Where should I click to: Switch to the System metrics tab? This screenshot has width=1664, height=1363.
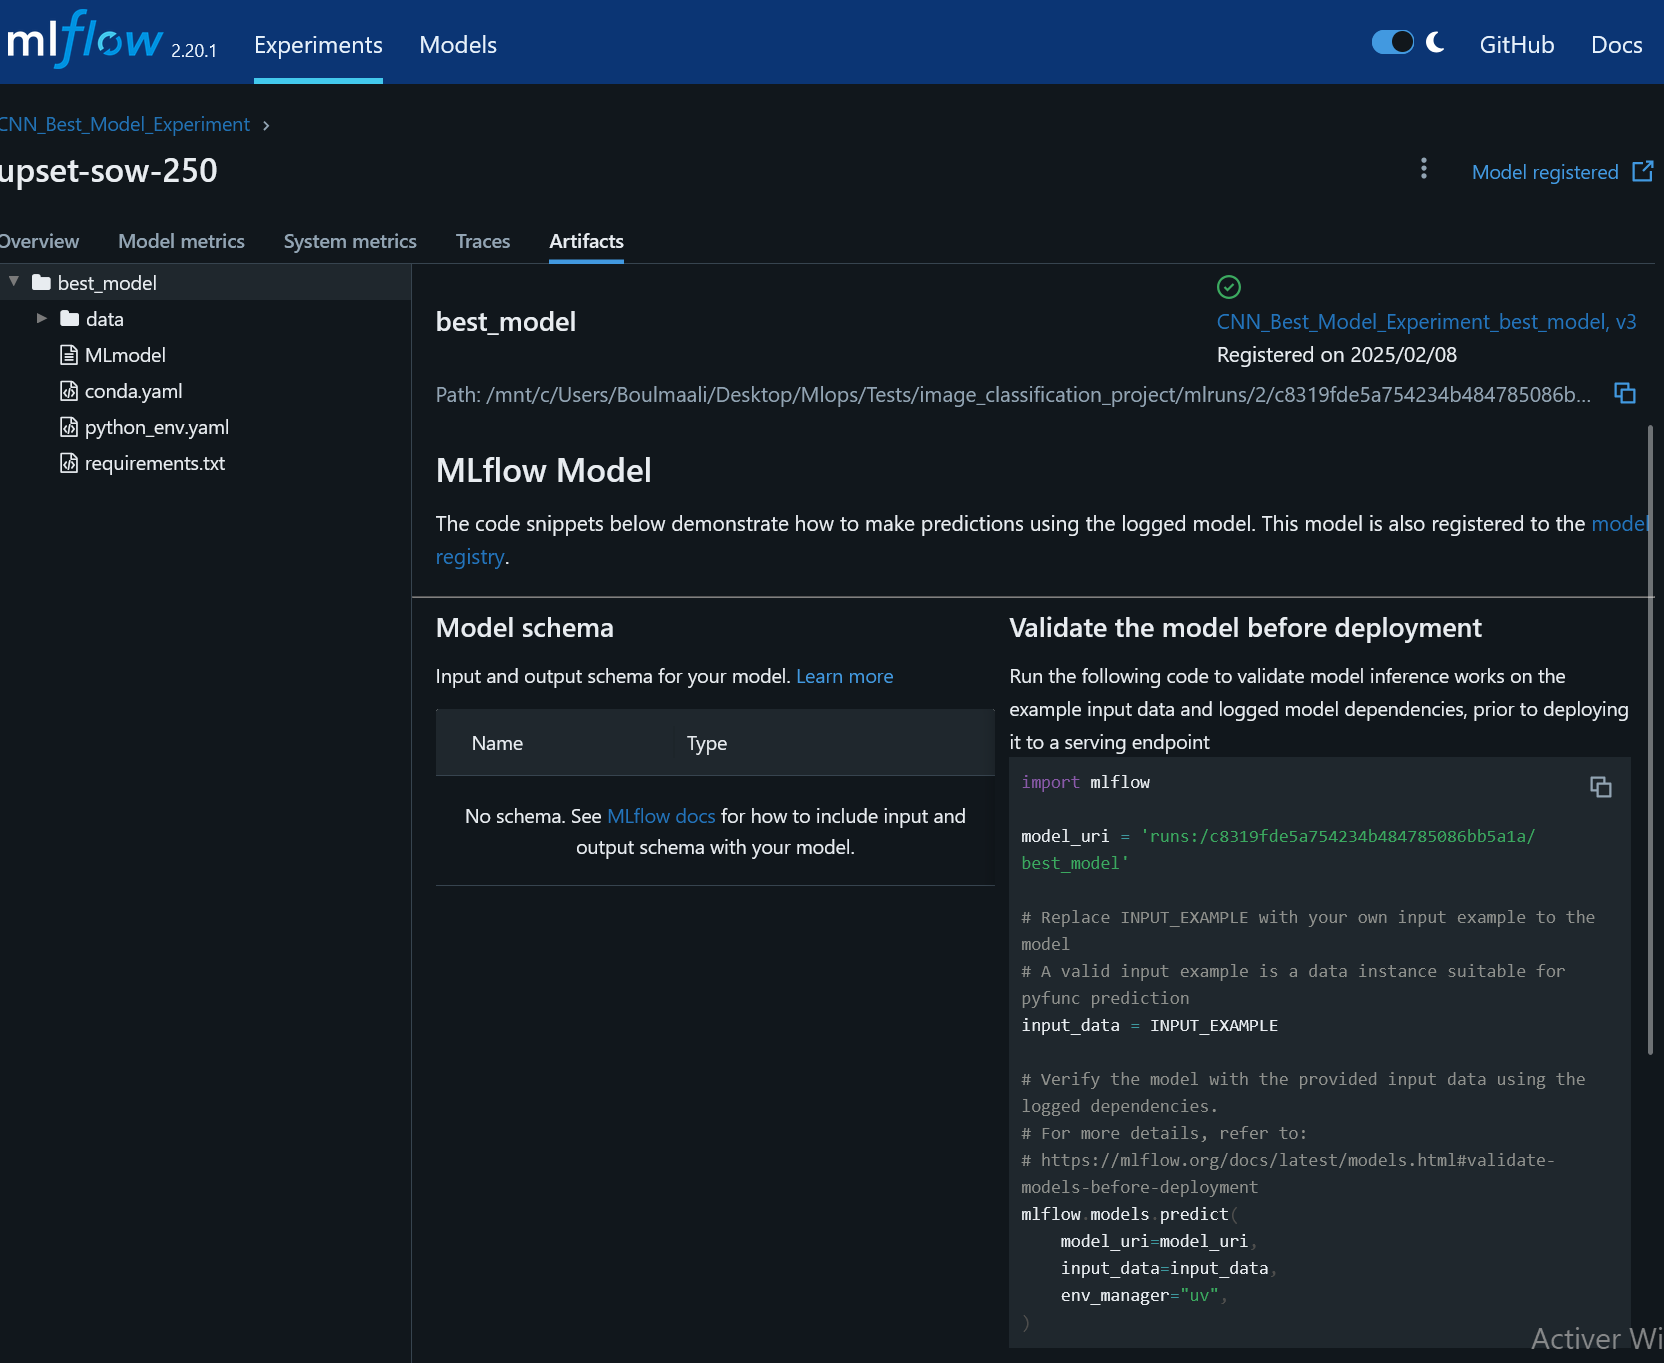(350, 241)
